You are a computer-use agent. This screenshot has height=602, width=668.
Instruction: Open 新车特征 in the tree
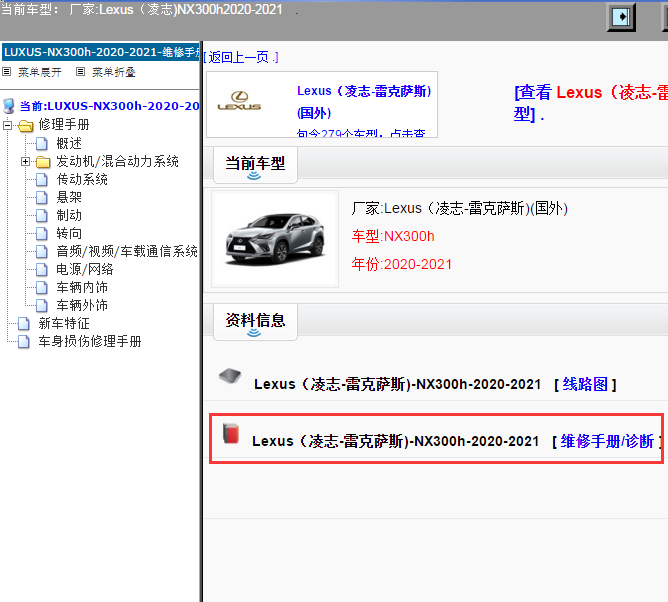click(x=64, y=324)
